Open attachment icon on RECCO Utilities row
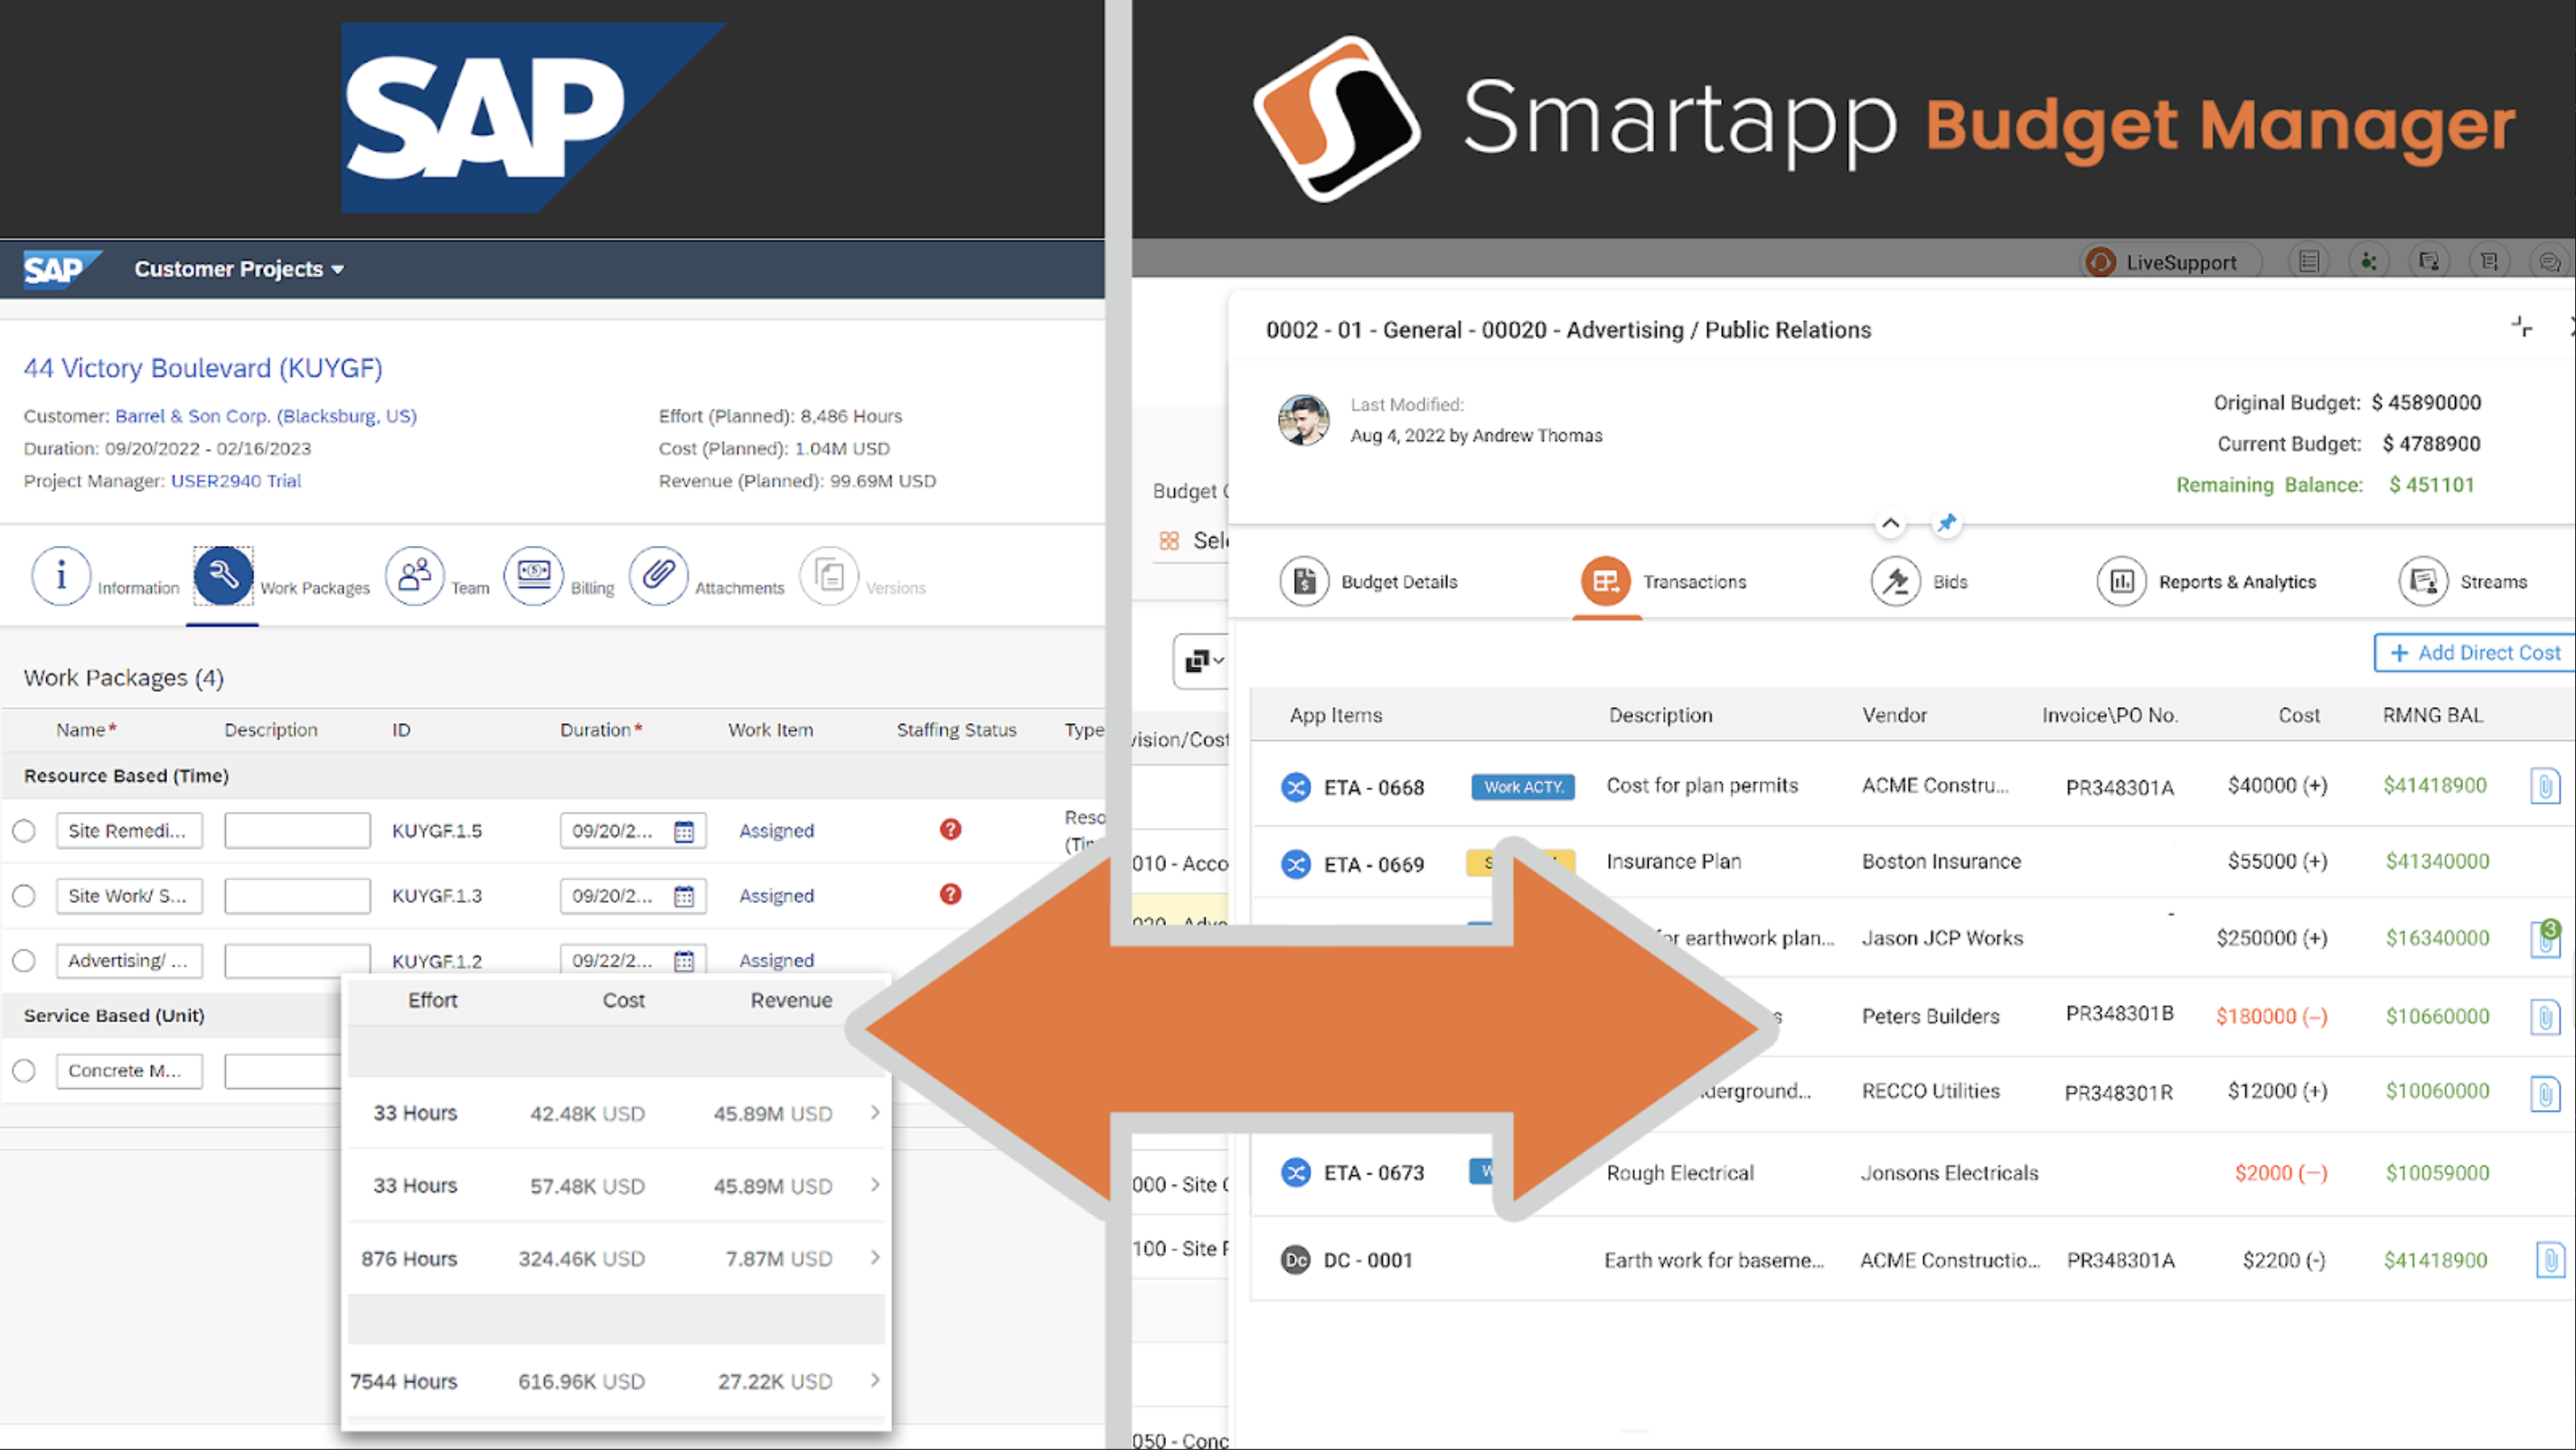This screenshot has width=2576, height=1450. [x=2545, y=1093]
